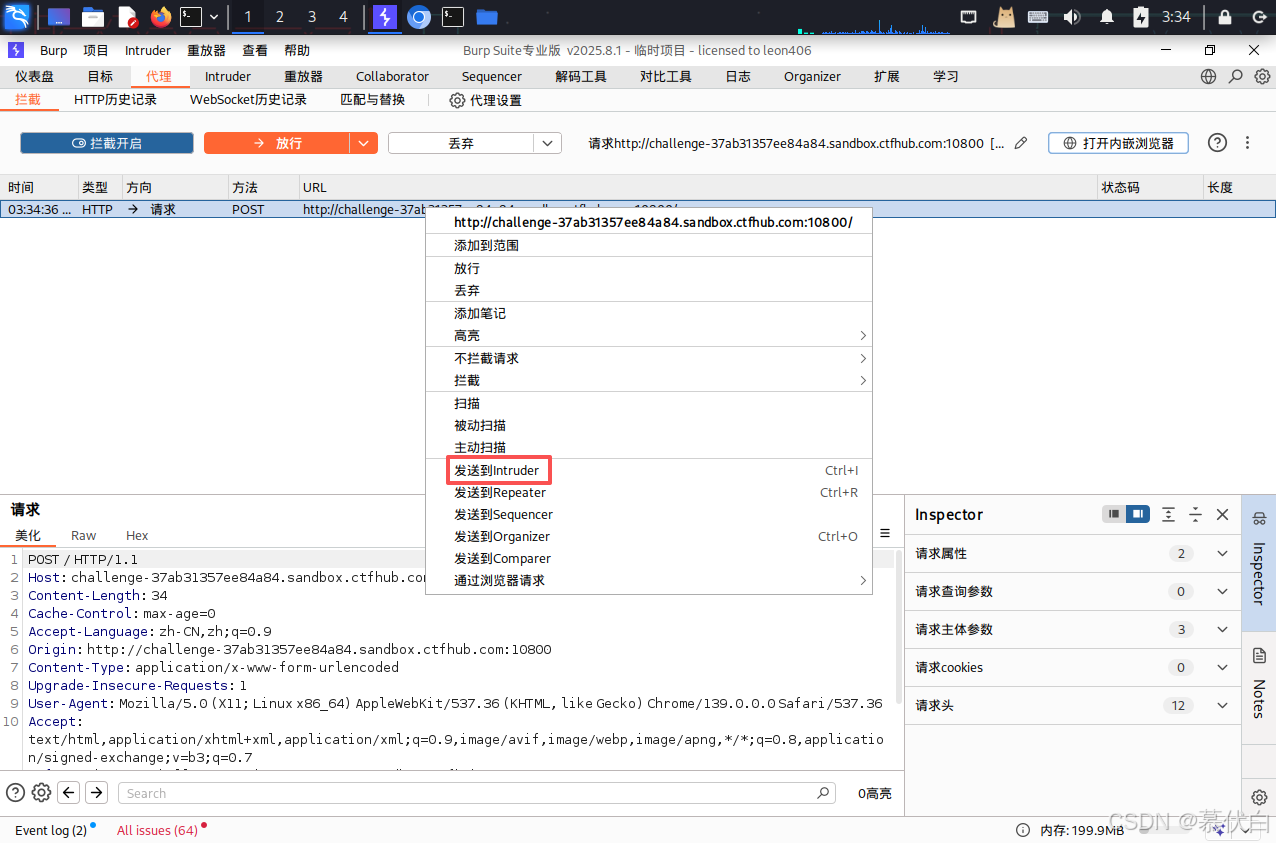Go to next search match arrow

point(96,793)
